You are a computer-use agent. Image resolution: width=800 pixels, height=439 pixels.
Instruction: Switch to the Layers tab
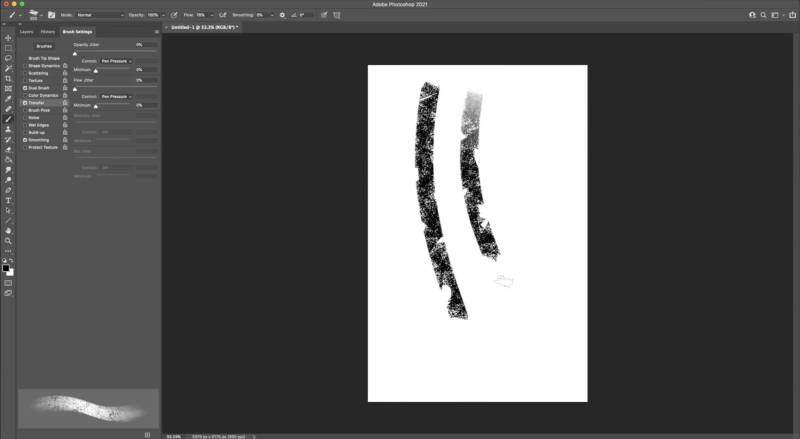click(x=27, y=32)
